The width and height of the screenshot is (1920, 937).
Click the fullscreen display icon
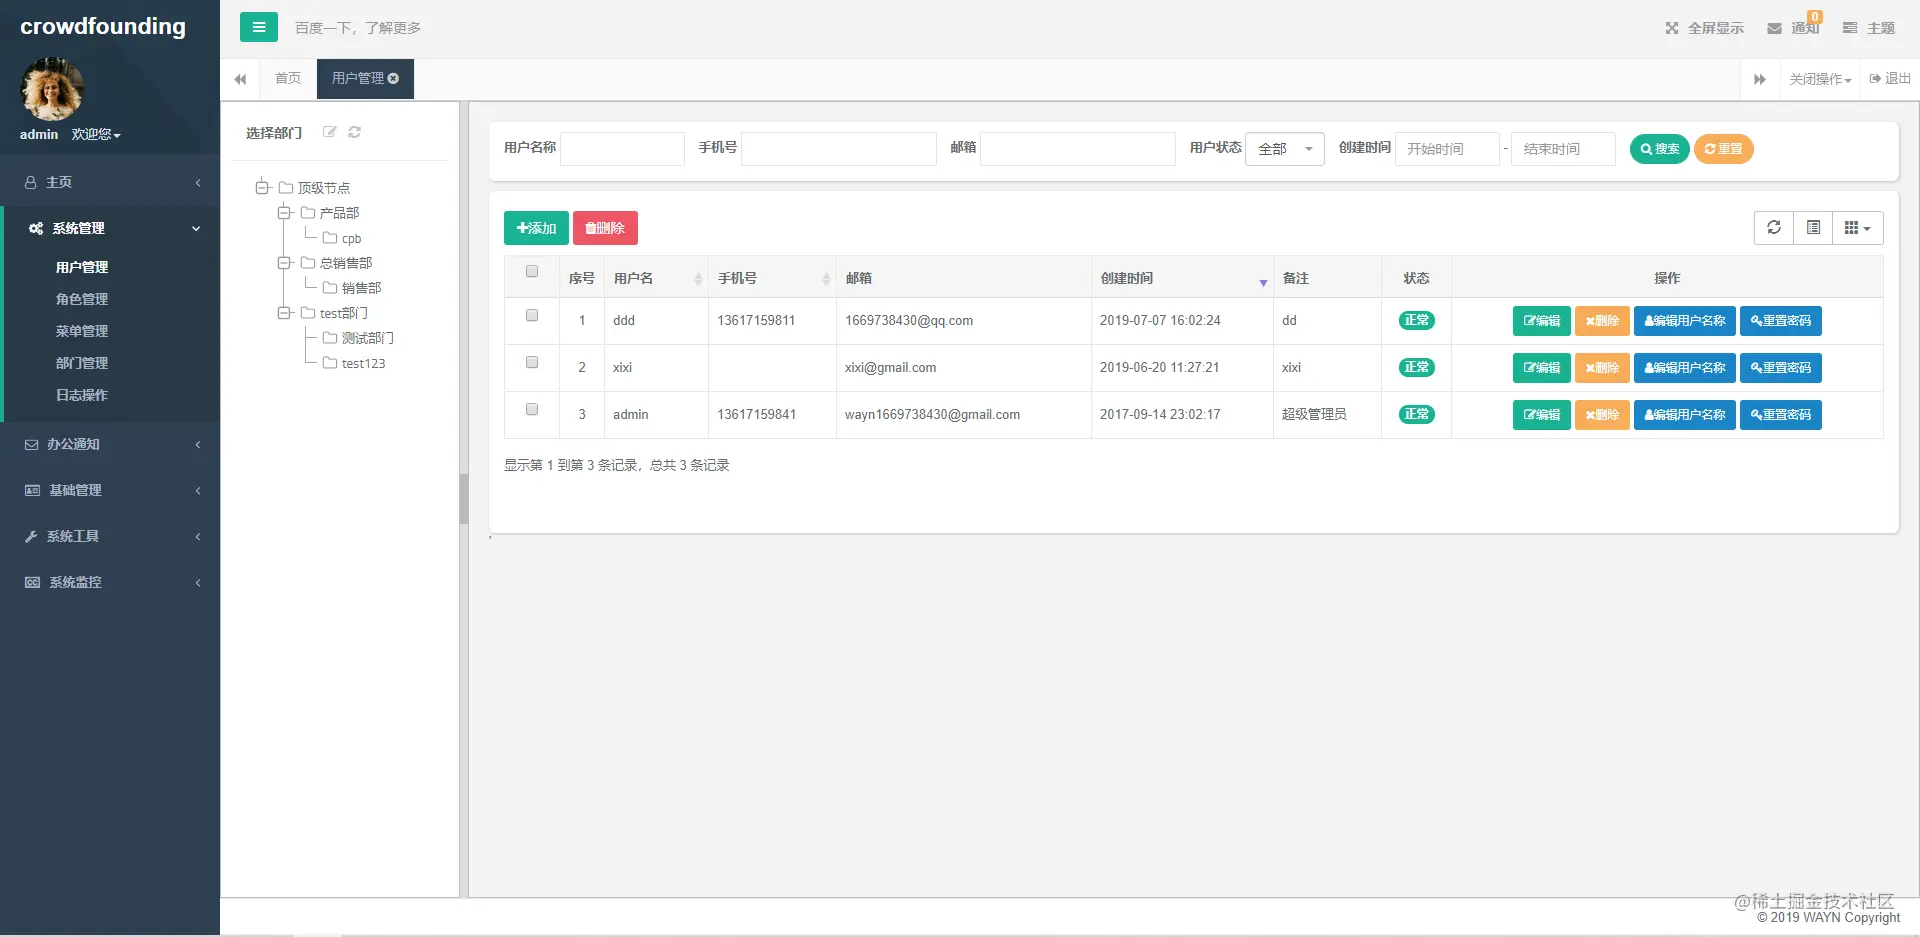pos(1672,28)
